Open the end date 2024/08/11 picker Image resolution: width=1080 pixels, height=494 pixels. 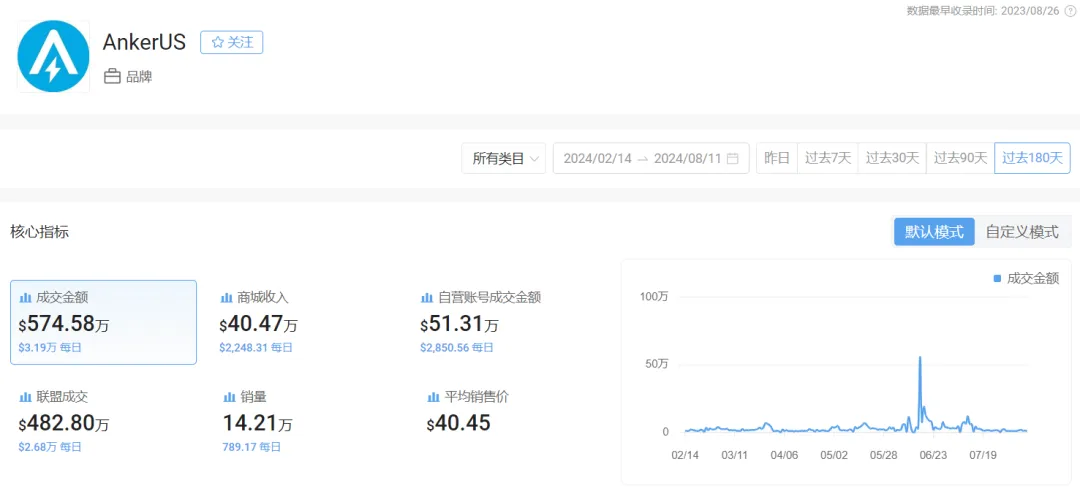point(687,158)
